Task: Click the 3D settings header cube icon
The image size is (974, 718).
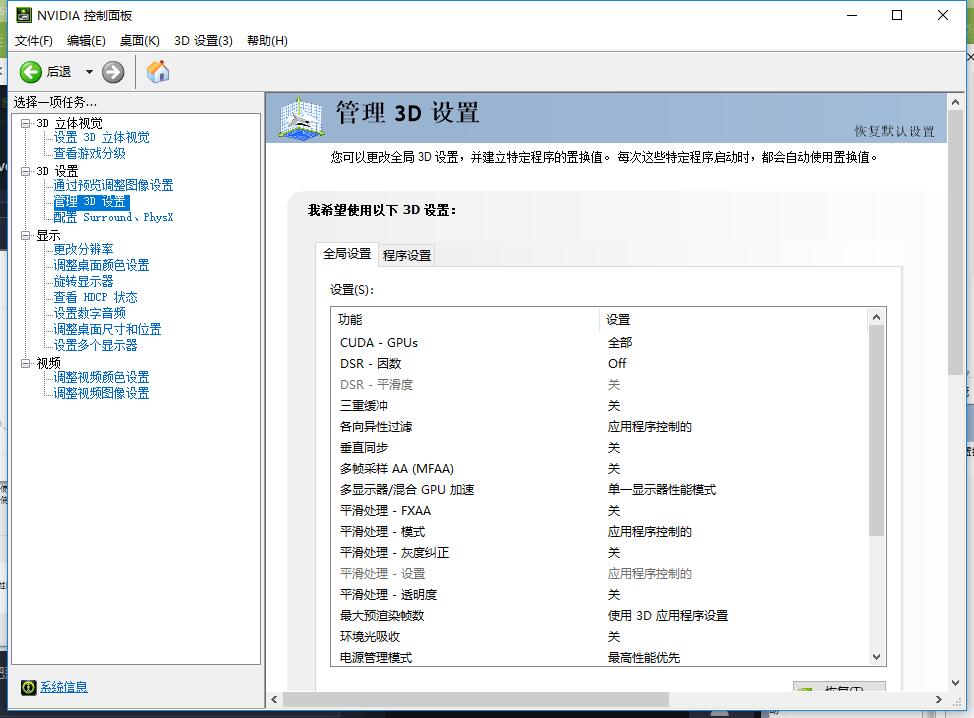Action: point(301,117)
